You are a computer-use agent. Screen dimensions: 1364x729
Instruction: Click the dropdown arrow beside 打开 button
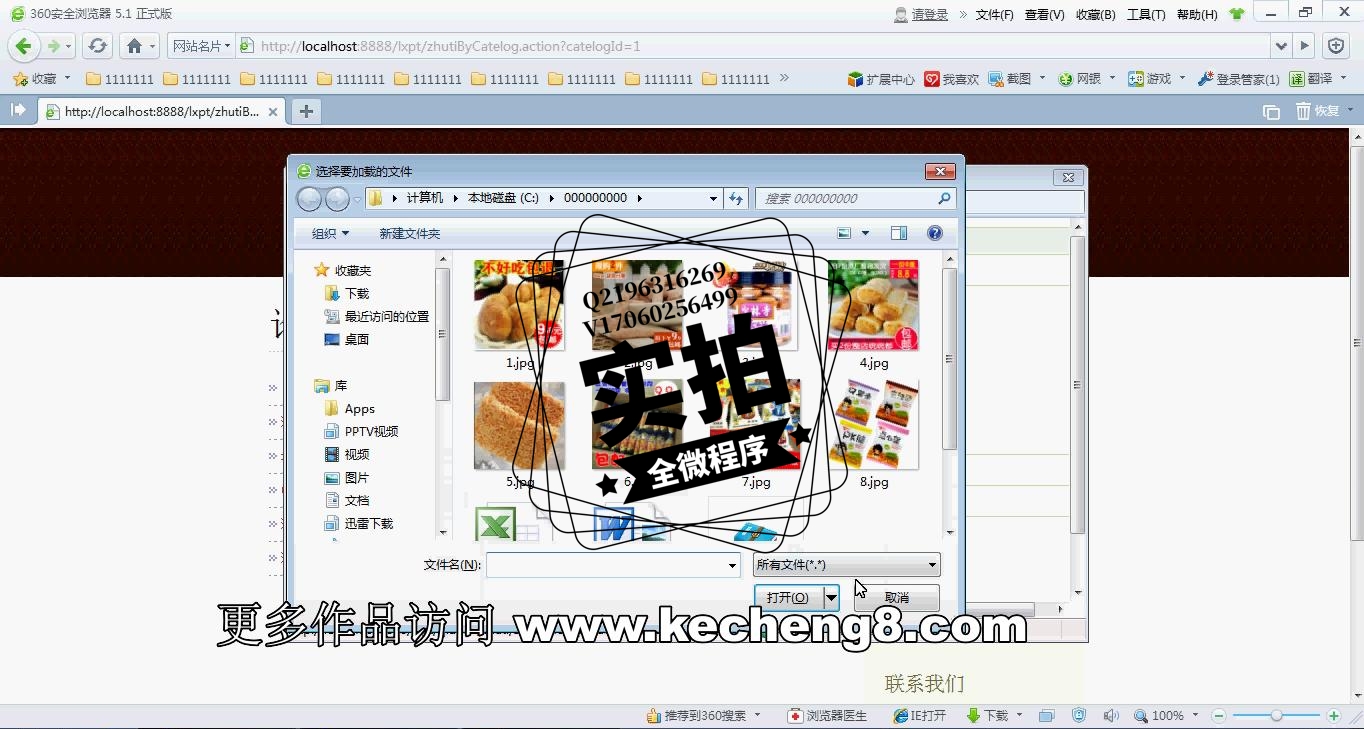point(831,597)
